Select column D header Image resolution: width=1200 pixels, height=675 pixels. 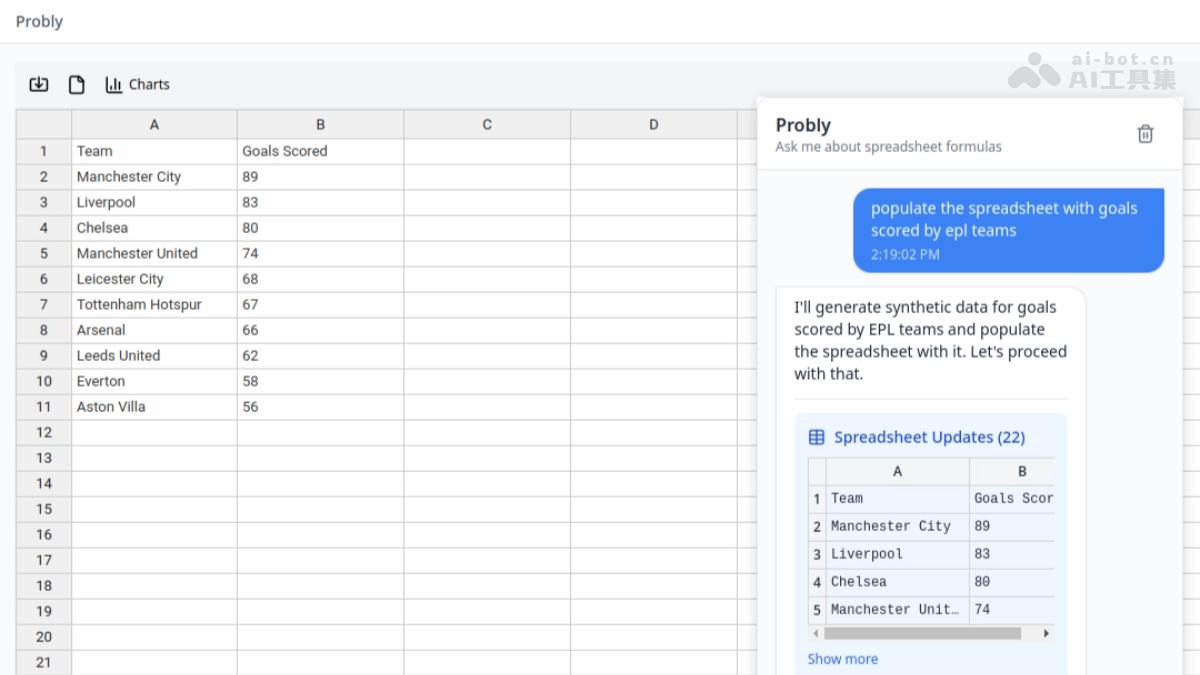tap(653, 125)
